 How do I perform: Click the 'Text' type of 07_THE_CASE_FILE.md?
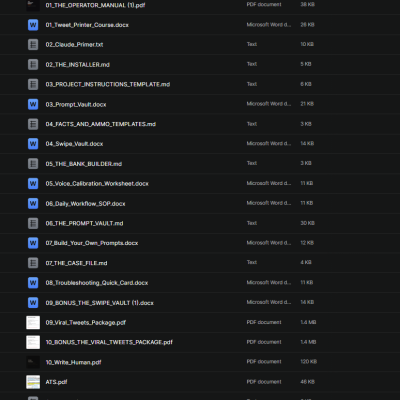pyautogui.click(x=252, y=262)
